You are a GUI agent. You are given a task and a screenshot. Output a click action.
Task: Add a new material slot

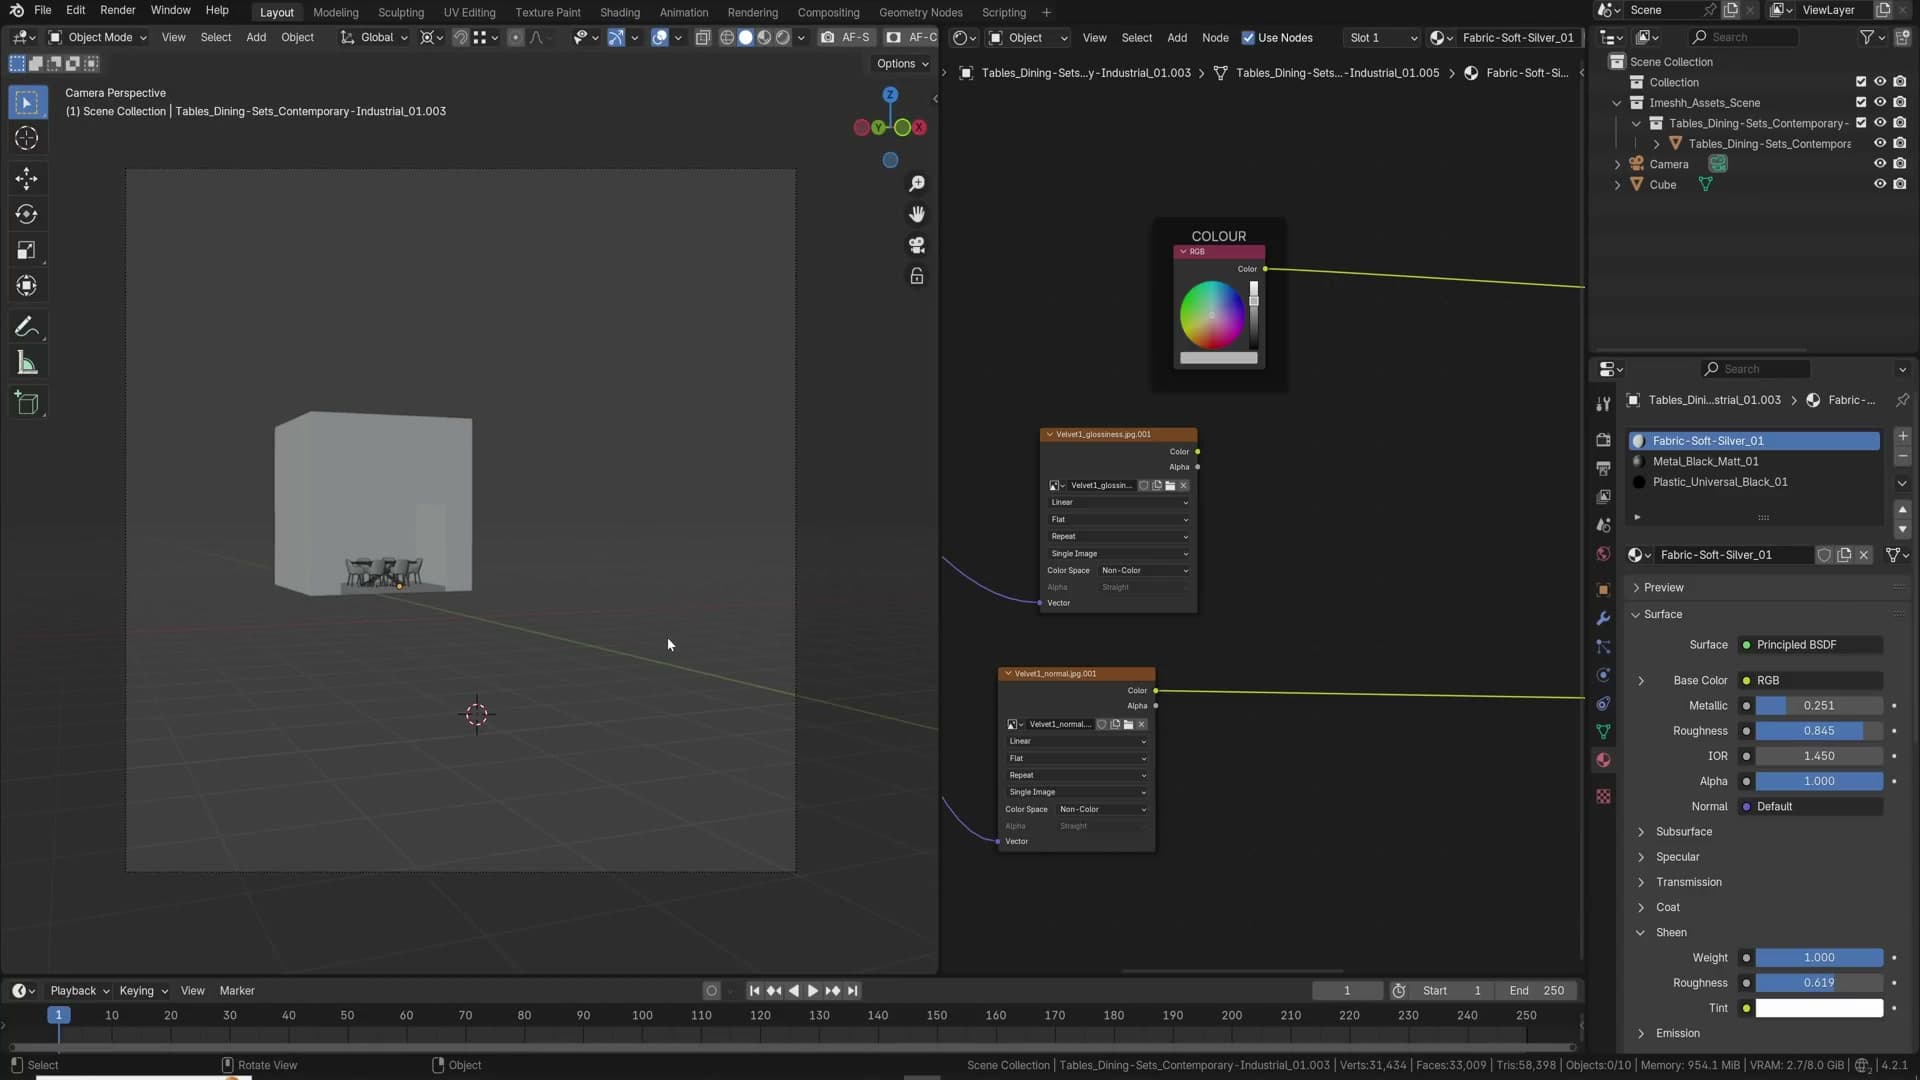pyautogui.click(x=1902, y=436)
